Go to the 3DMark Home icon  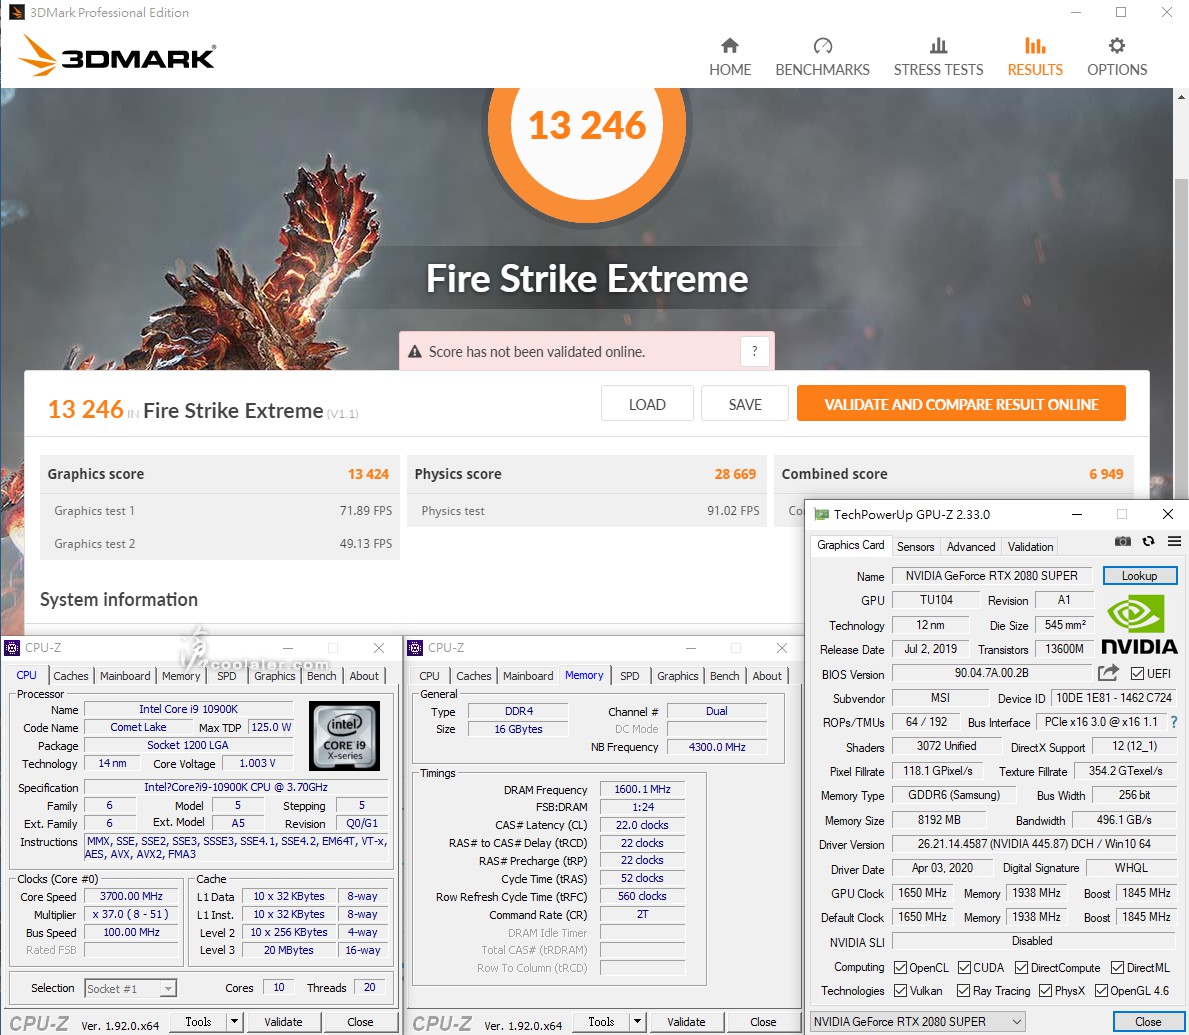point(729,45)
